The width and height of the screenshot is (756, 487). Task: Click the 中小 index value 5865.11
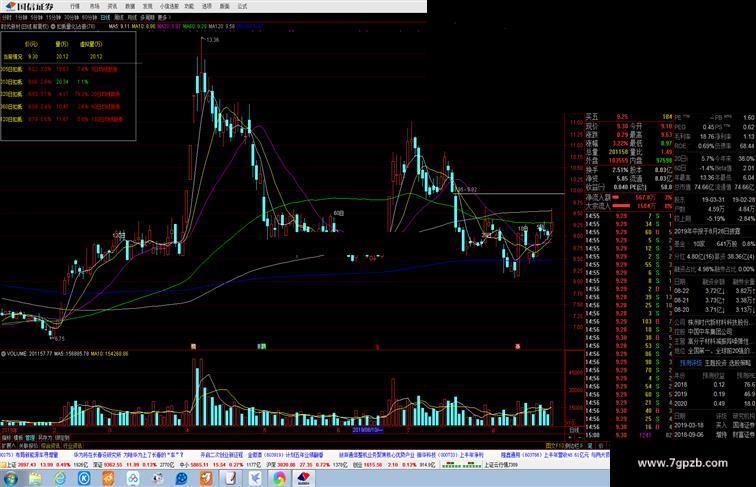tap(200, 464)
